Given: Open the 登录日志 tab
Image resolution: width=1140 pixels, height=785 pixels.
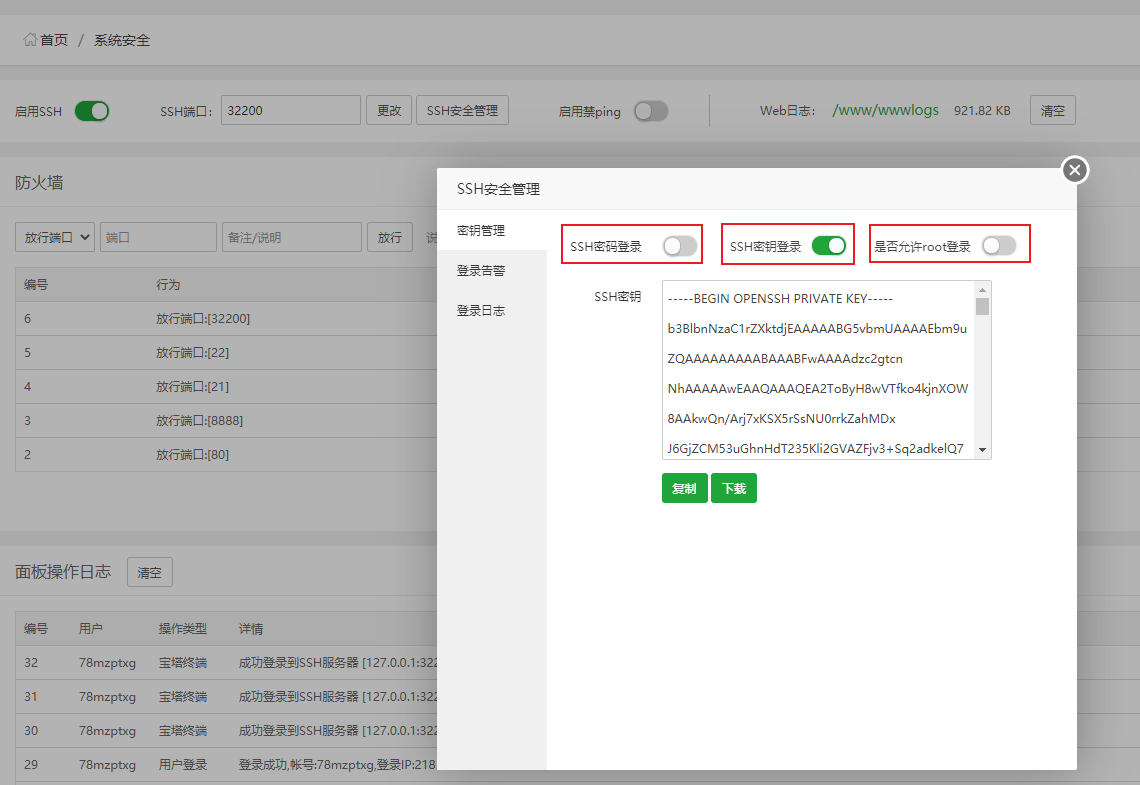Looking at the screenshot, I should pos(481,311).
